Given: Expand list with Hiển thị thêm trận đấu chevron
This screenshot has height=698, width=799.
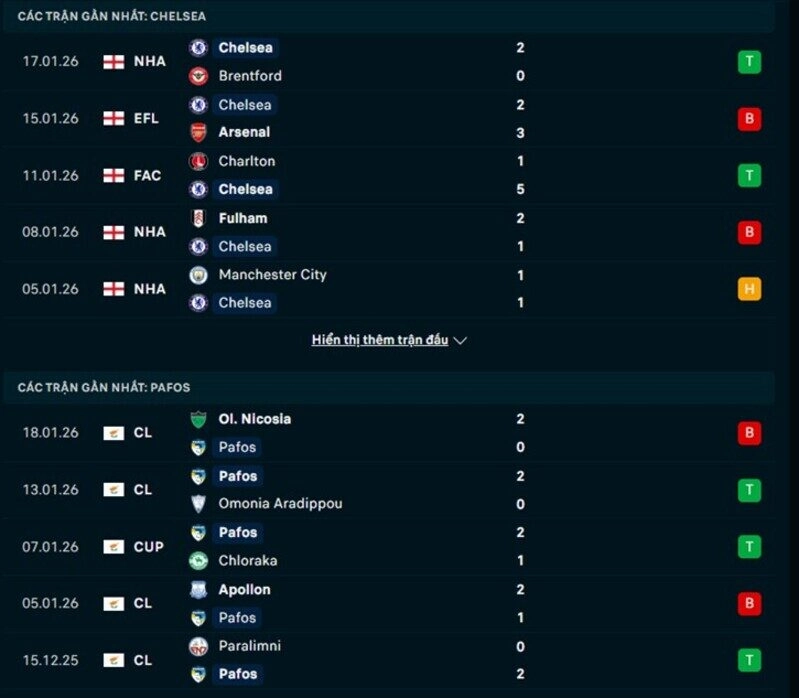Looking at the screenshot, I should [x=460, y=341].
